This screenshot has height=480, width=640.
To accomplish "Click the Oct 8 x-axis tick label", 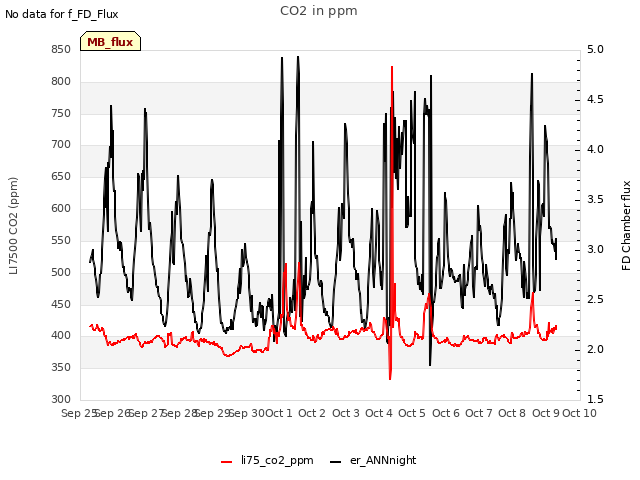I will (x=512, y=413).
